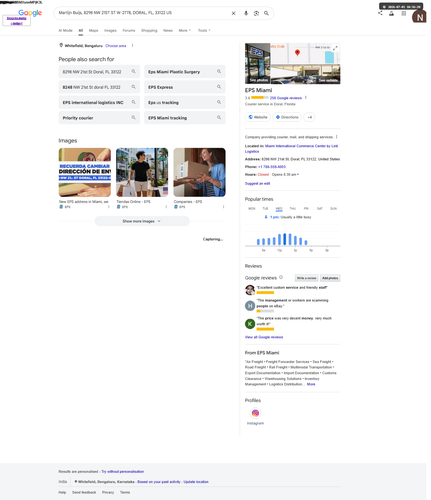Click magnifier on EPS Express suggestion
This screenshot has height=500, width=431.
point(219,87)
